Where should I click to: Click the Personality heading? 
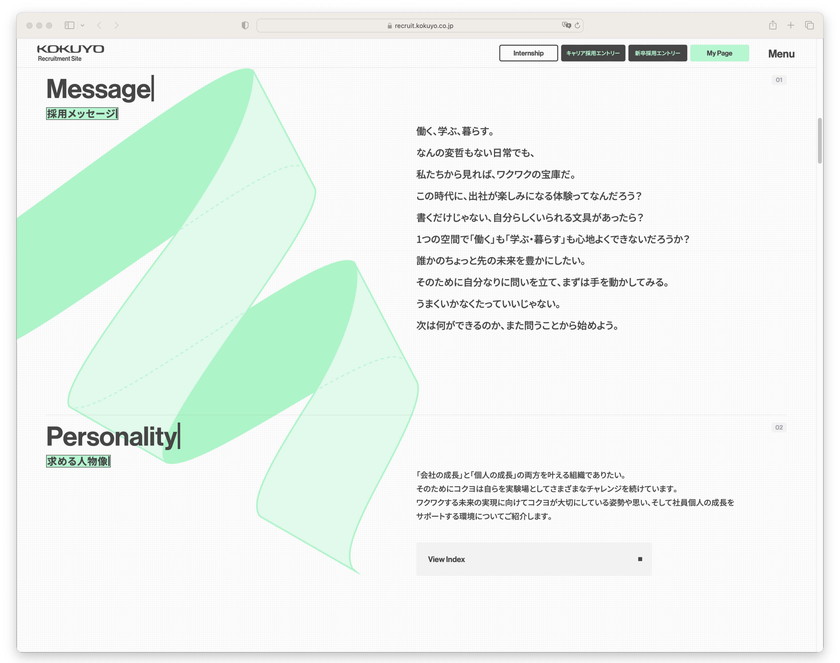click(x=113, y=436)
